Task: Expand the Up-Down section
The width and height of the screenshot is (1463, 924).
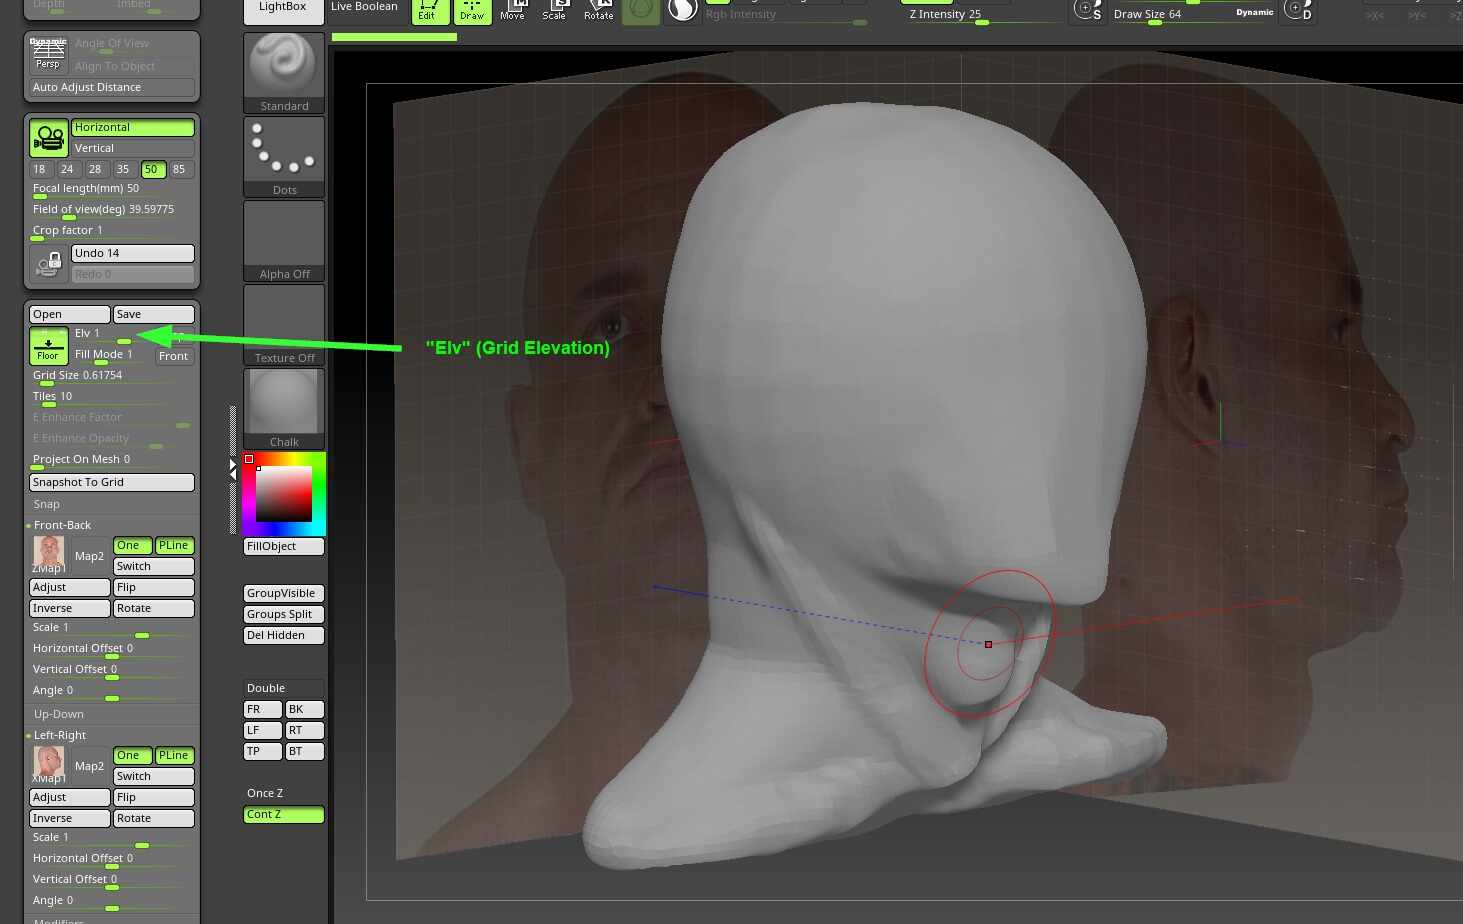Action: coord(59,714)
